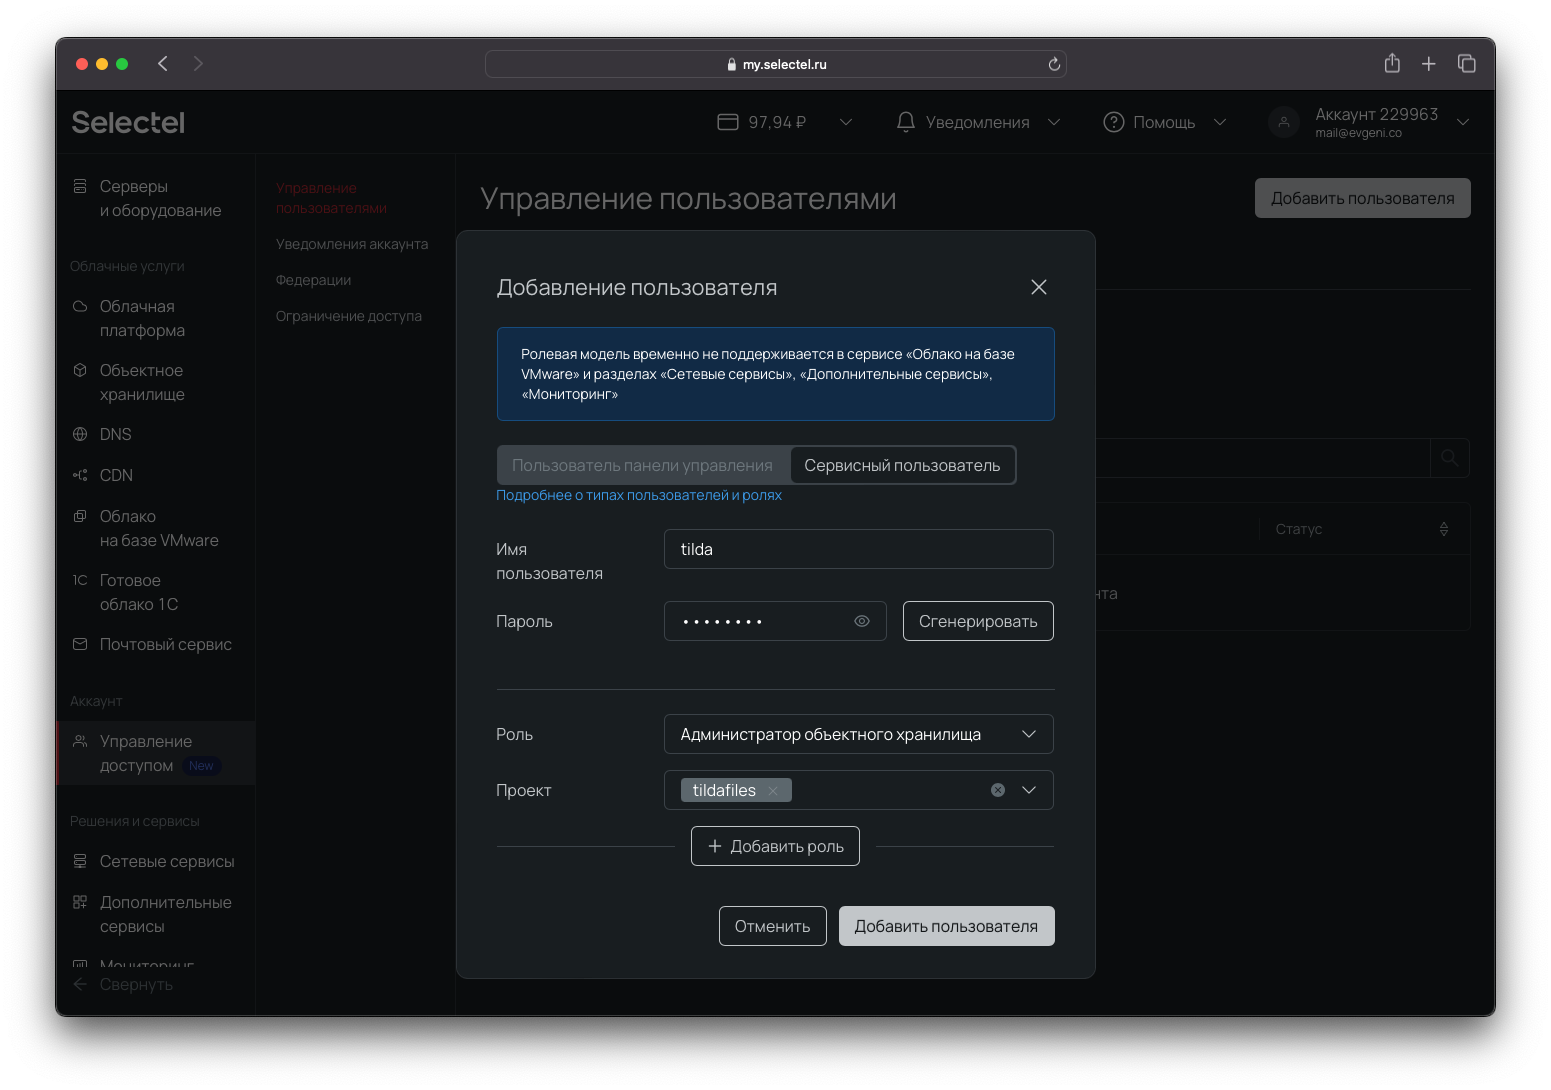Open Уведомления аккаунта submenu item
The width and height of the screenshot is (1551, 1090).
coord(352,244)
